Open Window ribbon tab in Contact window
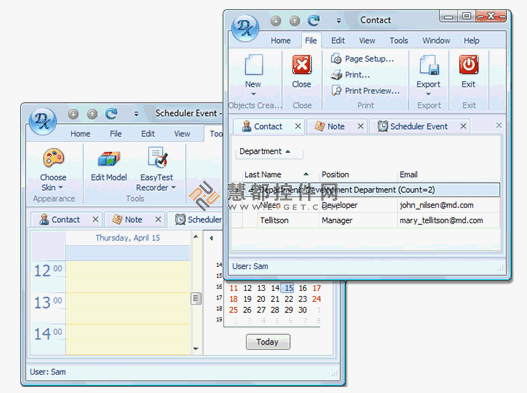The image size is (527, 393). click(x=436, y=41)
